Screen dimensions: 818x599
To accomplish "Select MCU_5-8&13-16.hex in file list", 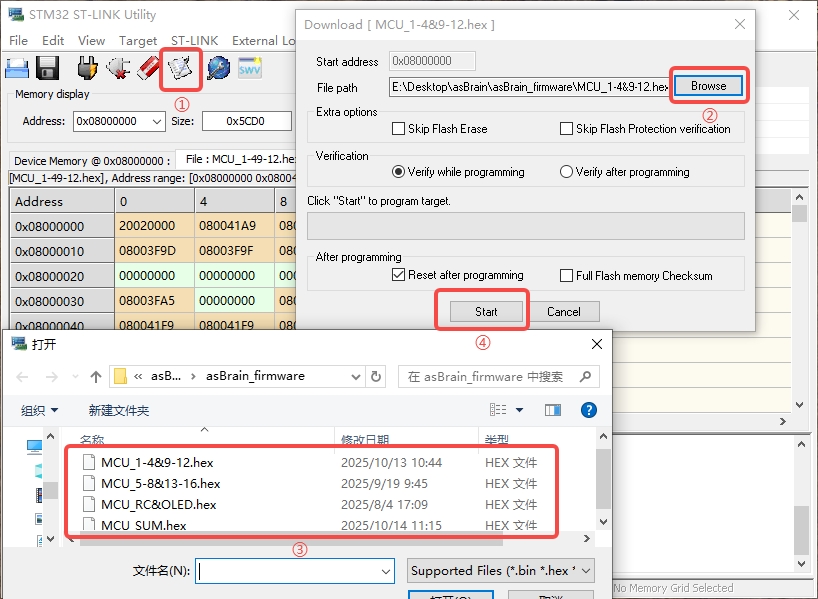I will pos(160,484).
